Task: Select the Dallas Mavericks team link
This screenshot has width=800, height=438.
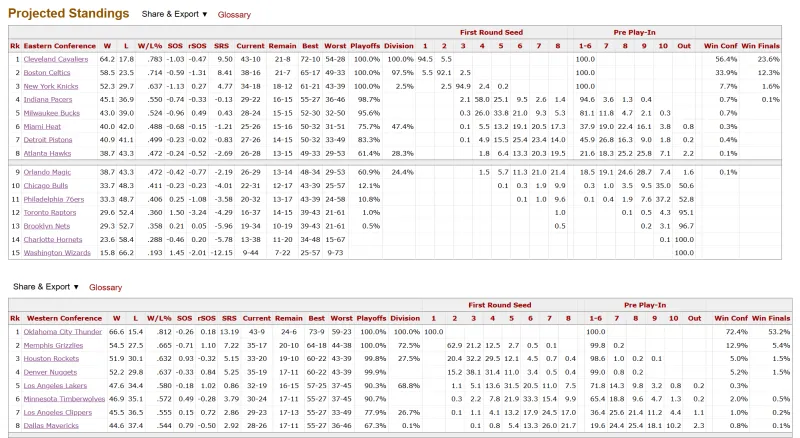Action: (51, 426)
